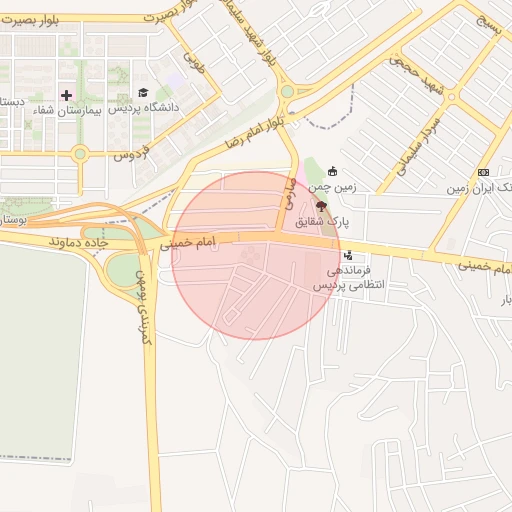Click the امام خمینی road label
The image size is (512, 512).
(188, 243)
